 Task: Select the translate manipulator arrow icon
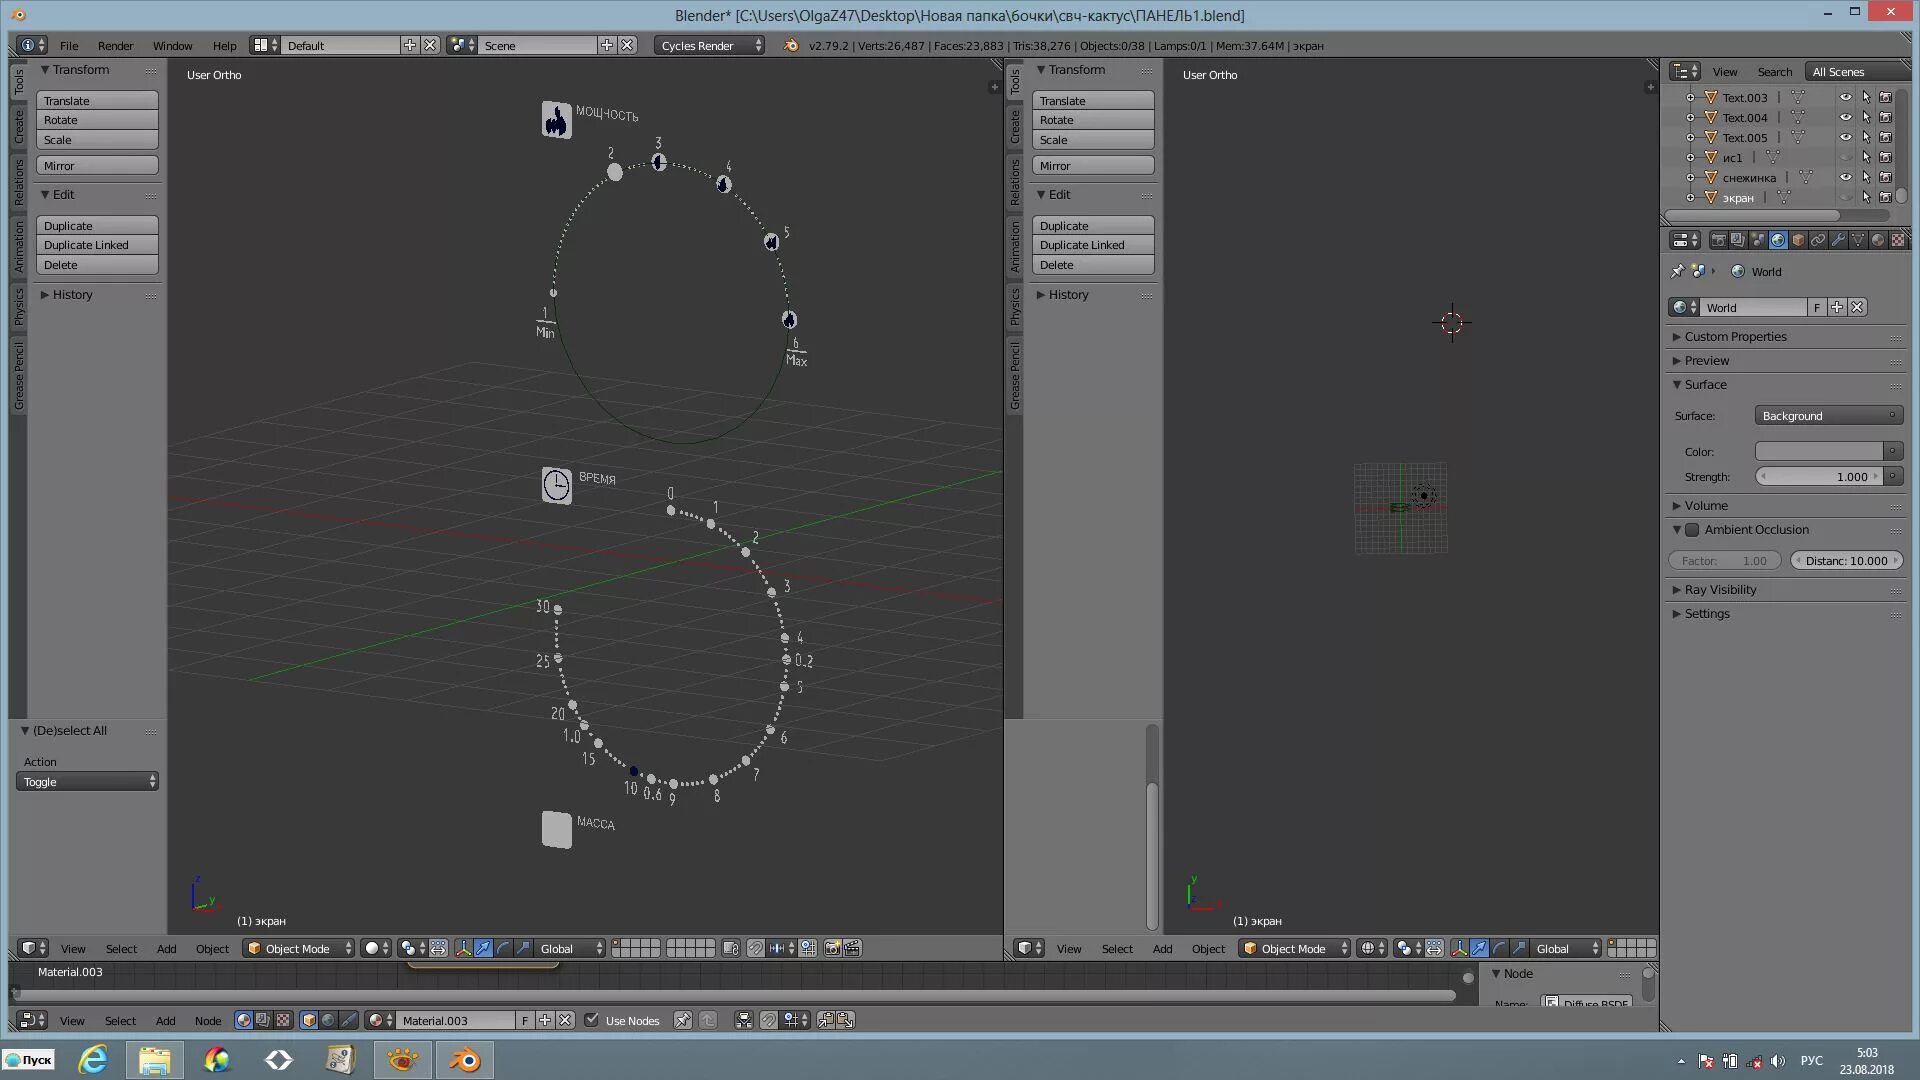(x=483, y=948)
